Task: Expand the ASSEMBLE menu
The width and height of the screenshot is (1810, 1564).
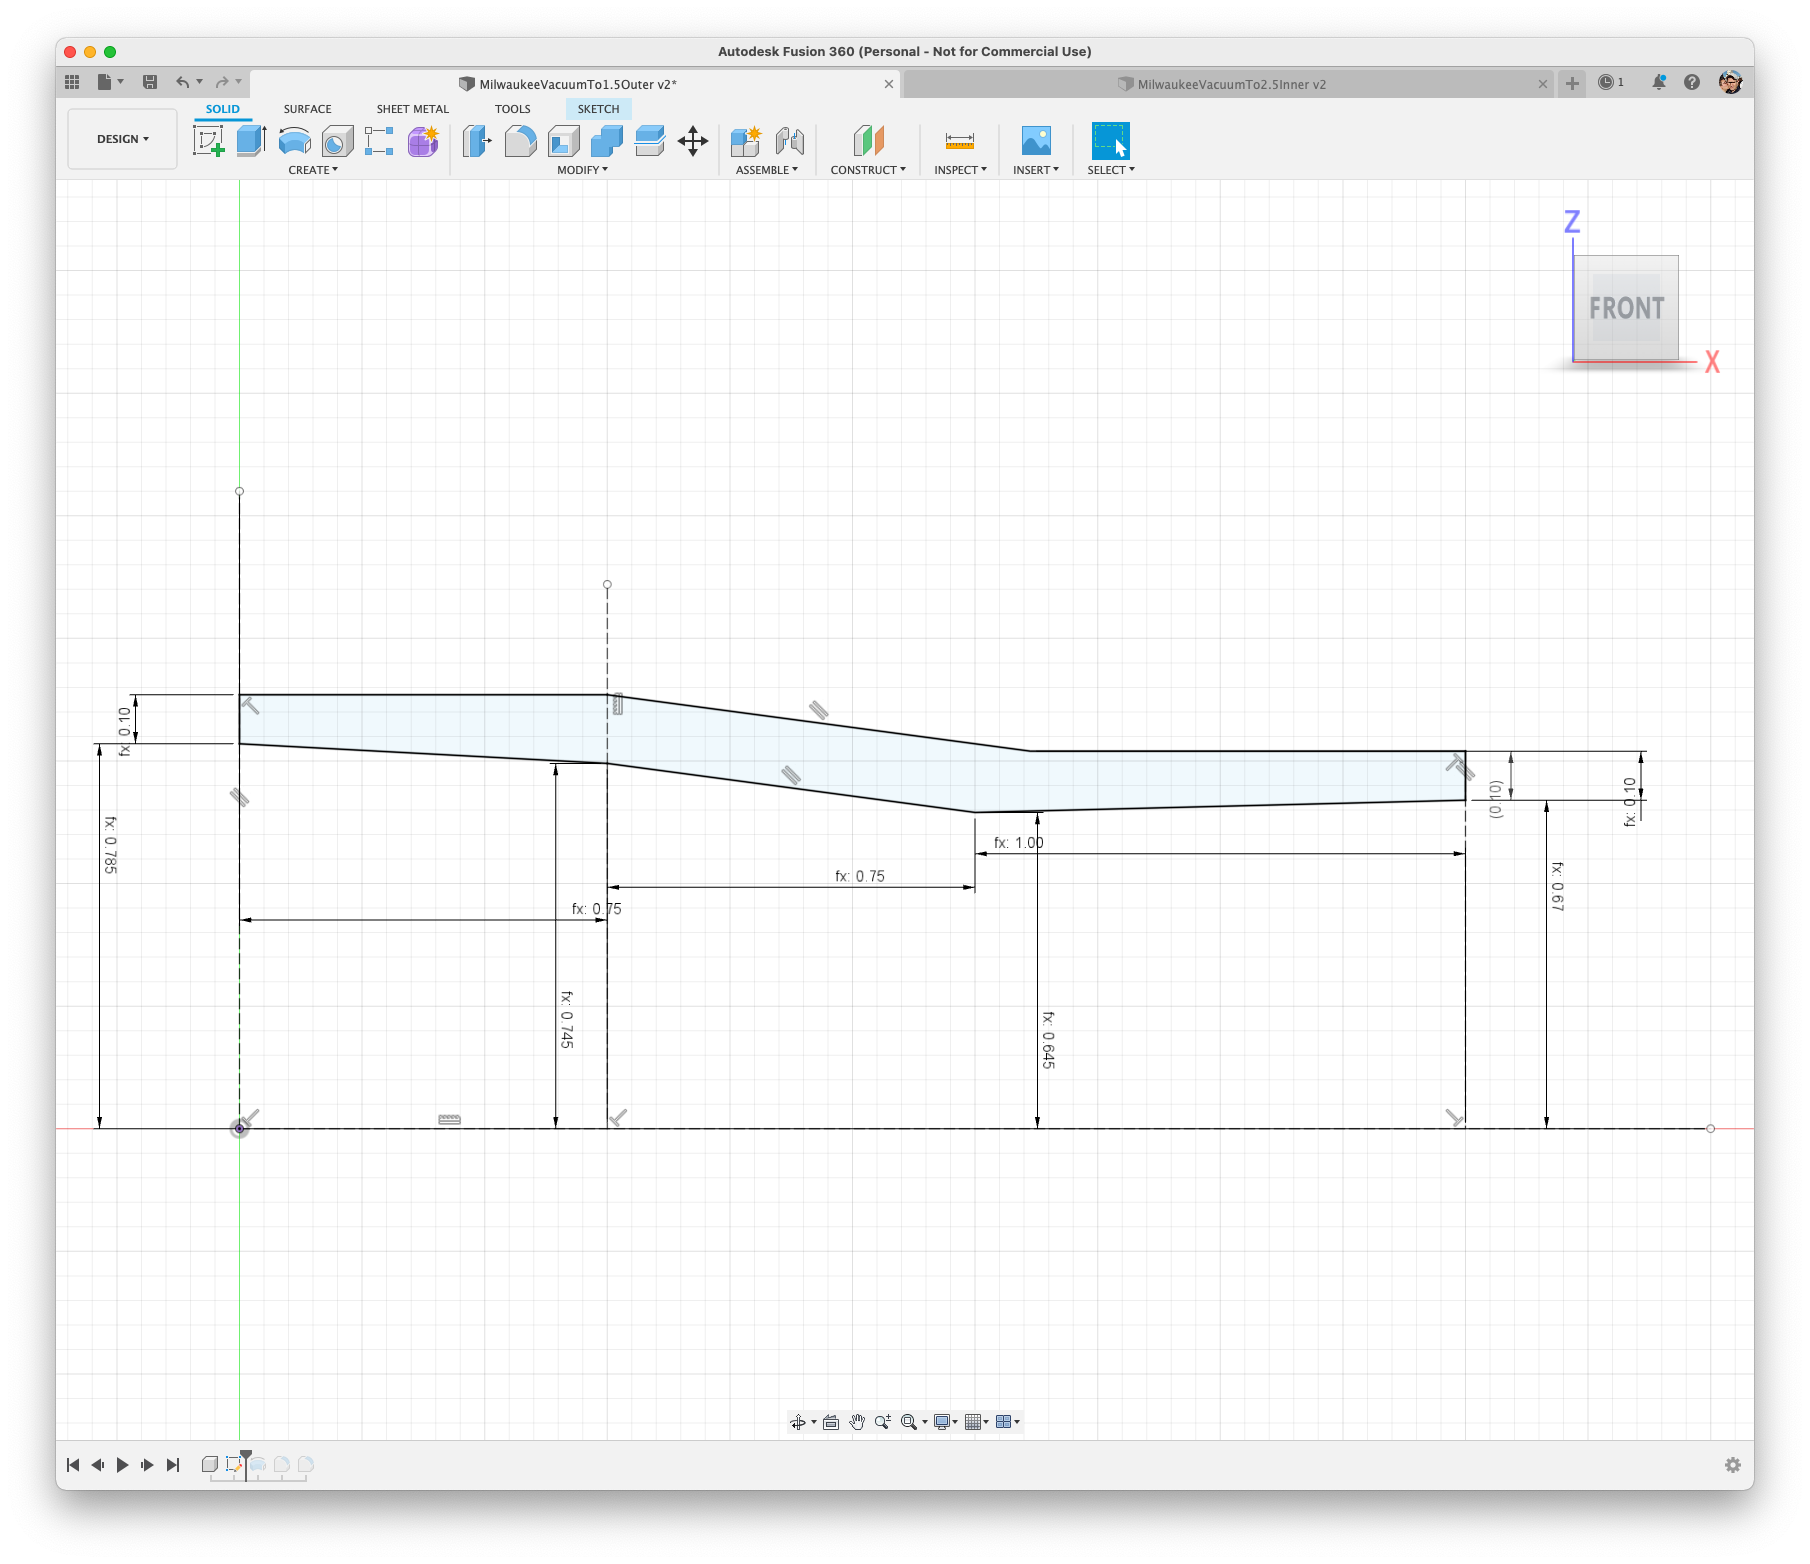Action: pos(767,170)
